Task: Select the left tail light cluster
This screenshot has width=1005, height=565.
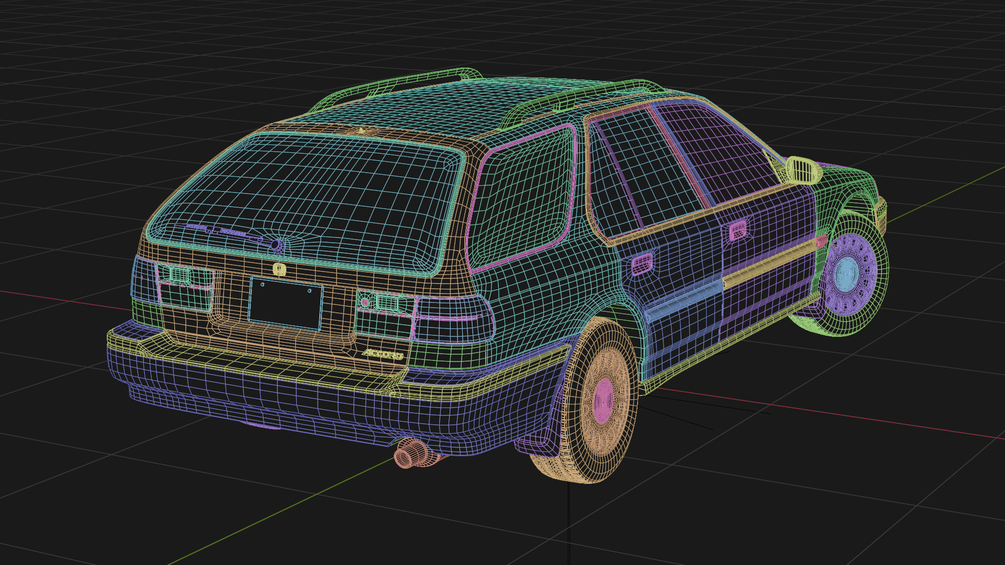Action: pos(172,283)
